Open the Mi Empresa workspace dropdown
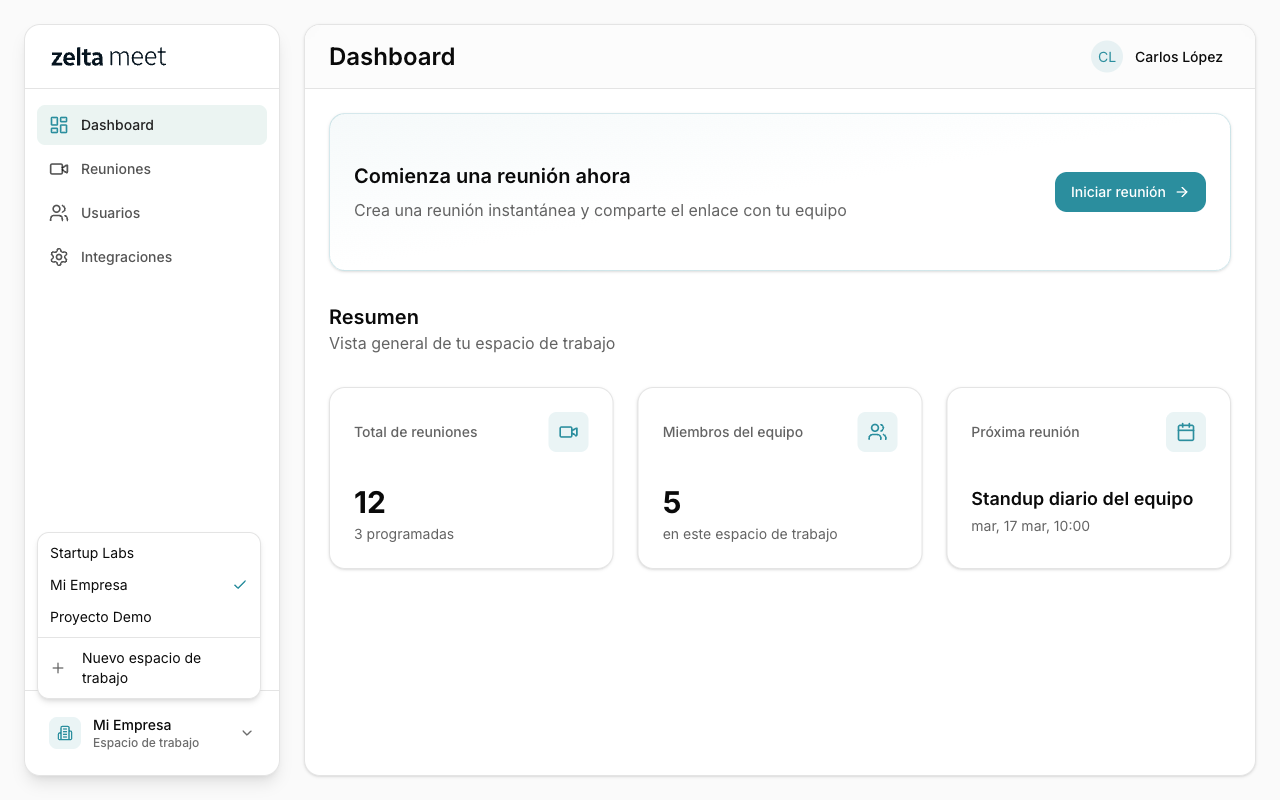The width and height of the screenshot is (1280, 800). 150,732
